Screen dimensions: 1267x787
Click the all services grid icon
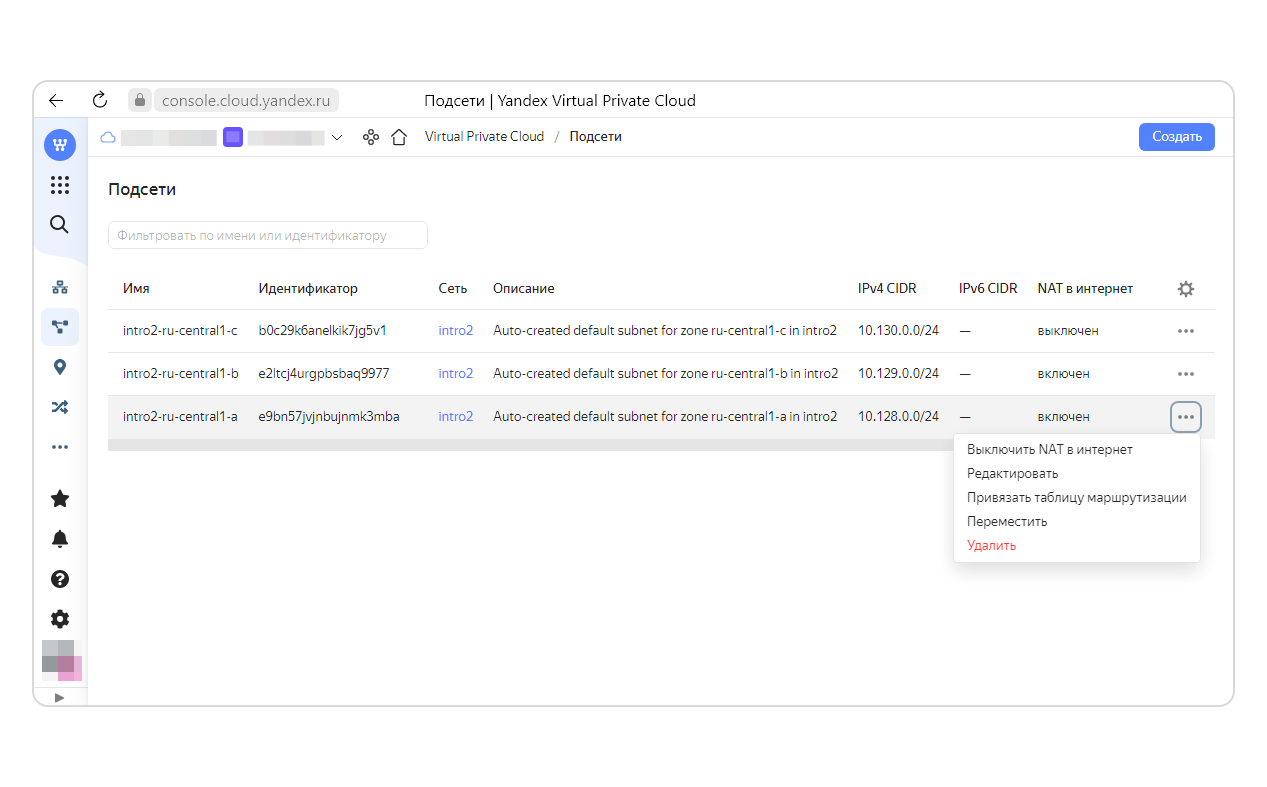[60, 185]
